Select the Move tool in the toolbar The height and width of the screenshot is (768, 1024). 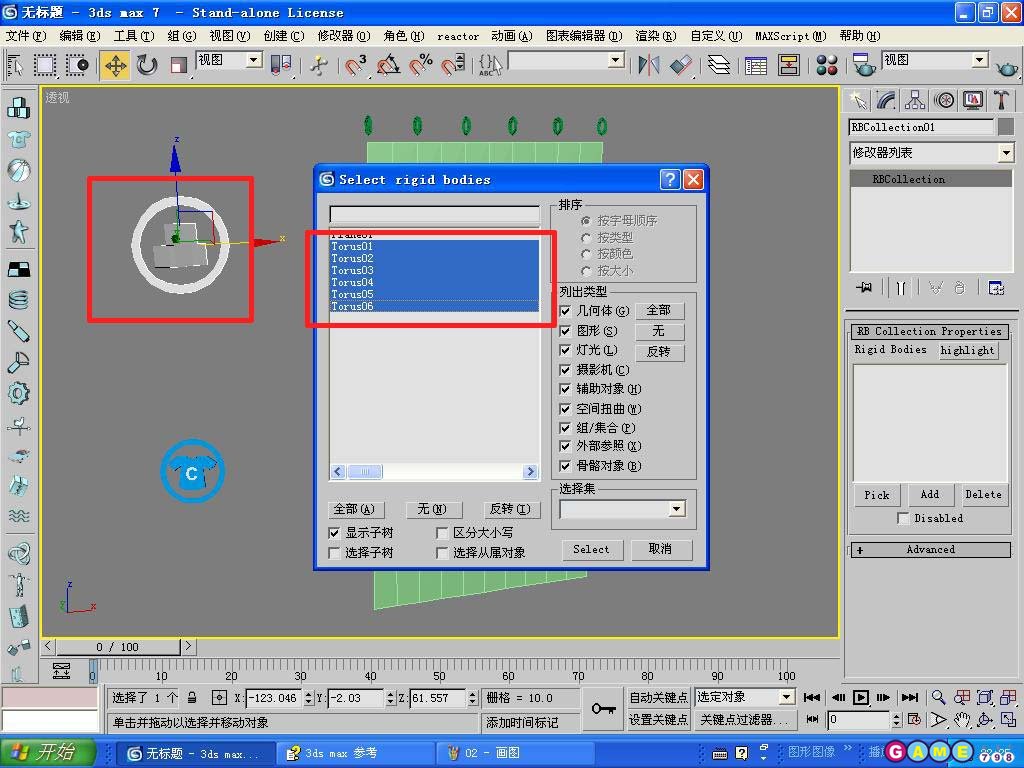point(115,66)
